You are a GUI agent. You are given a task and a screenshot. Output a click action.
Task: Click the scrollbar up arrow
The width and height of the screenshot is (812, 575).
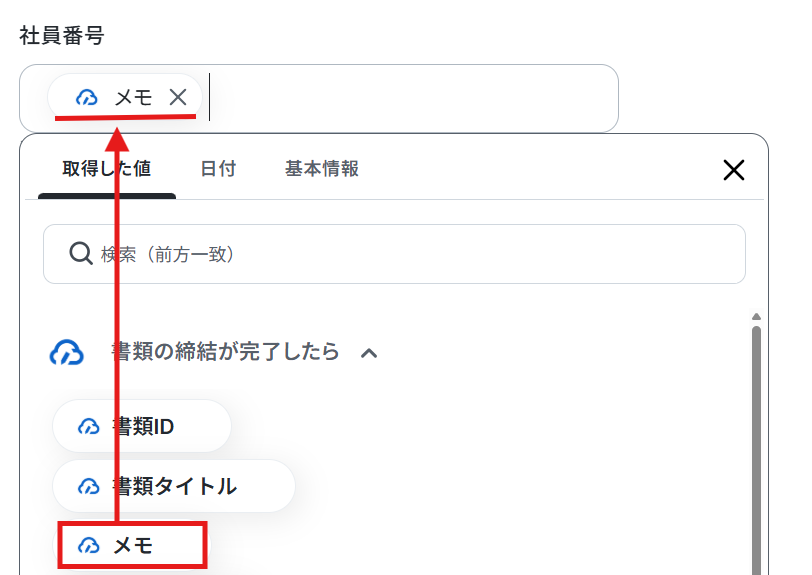point(756,317)
